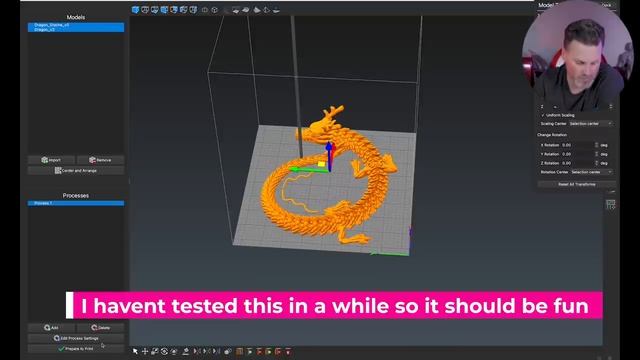Click Reset All Transforms button

576,184
